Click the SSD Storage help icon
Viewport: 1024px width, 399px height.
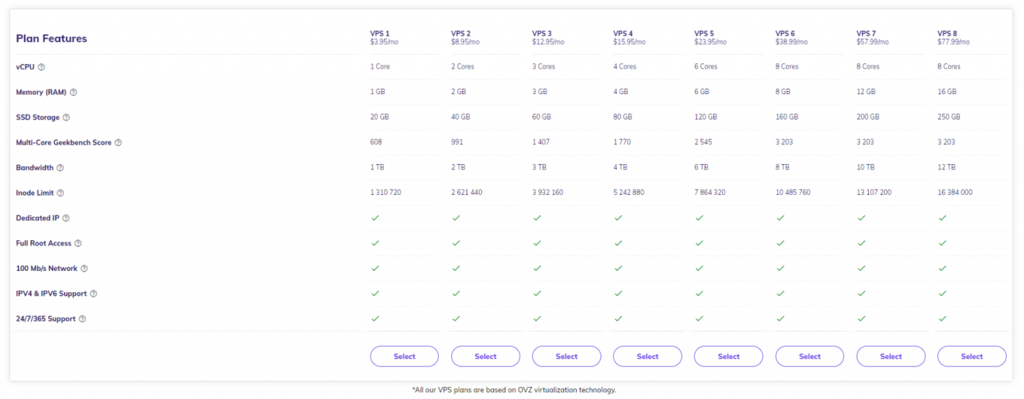pos(66,118)
